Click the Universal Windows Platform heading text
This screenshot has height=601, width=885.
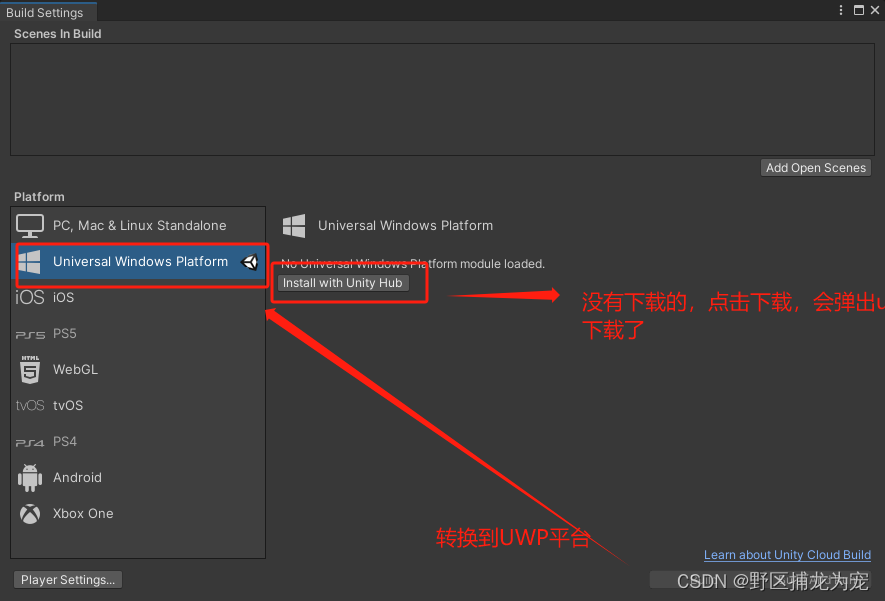tap(405, 226)
